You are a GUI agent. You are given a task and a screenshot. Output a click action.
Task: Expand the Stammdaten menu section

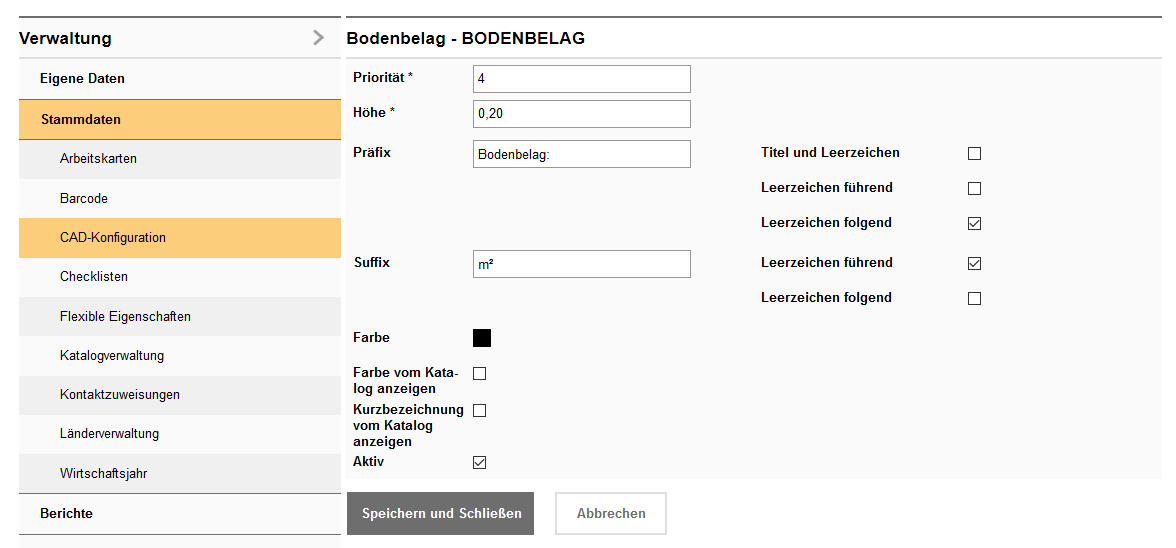(81, 120)
